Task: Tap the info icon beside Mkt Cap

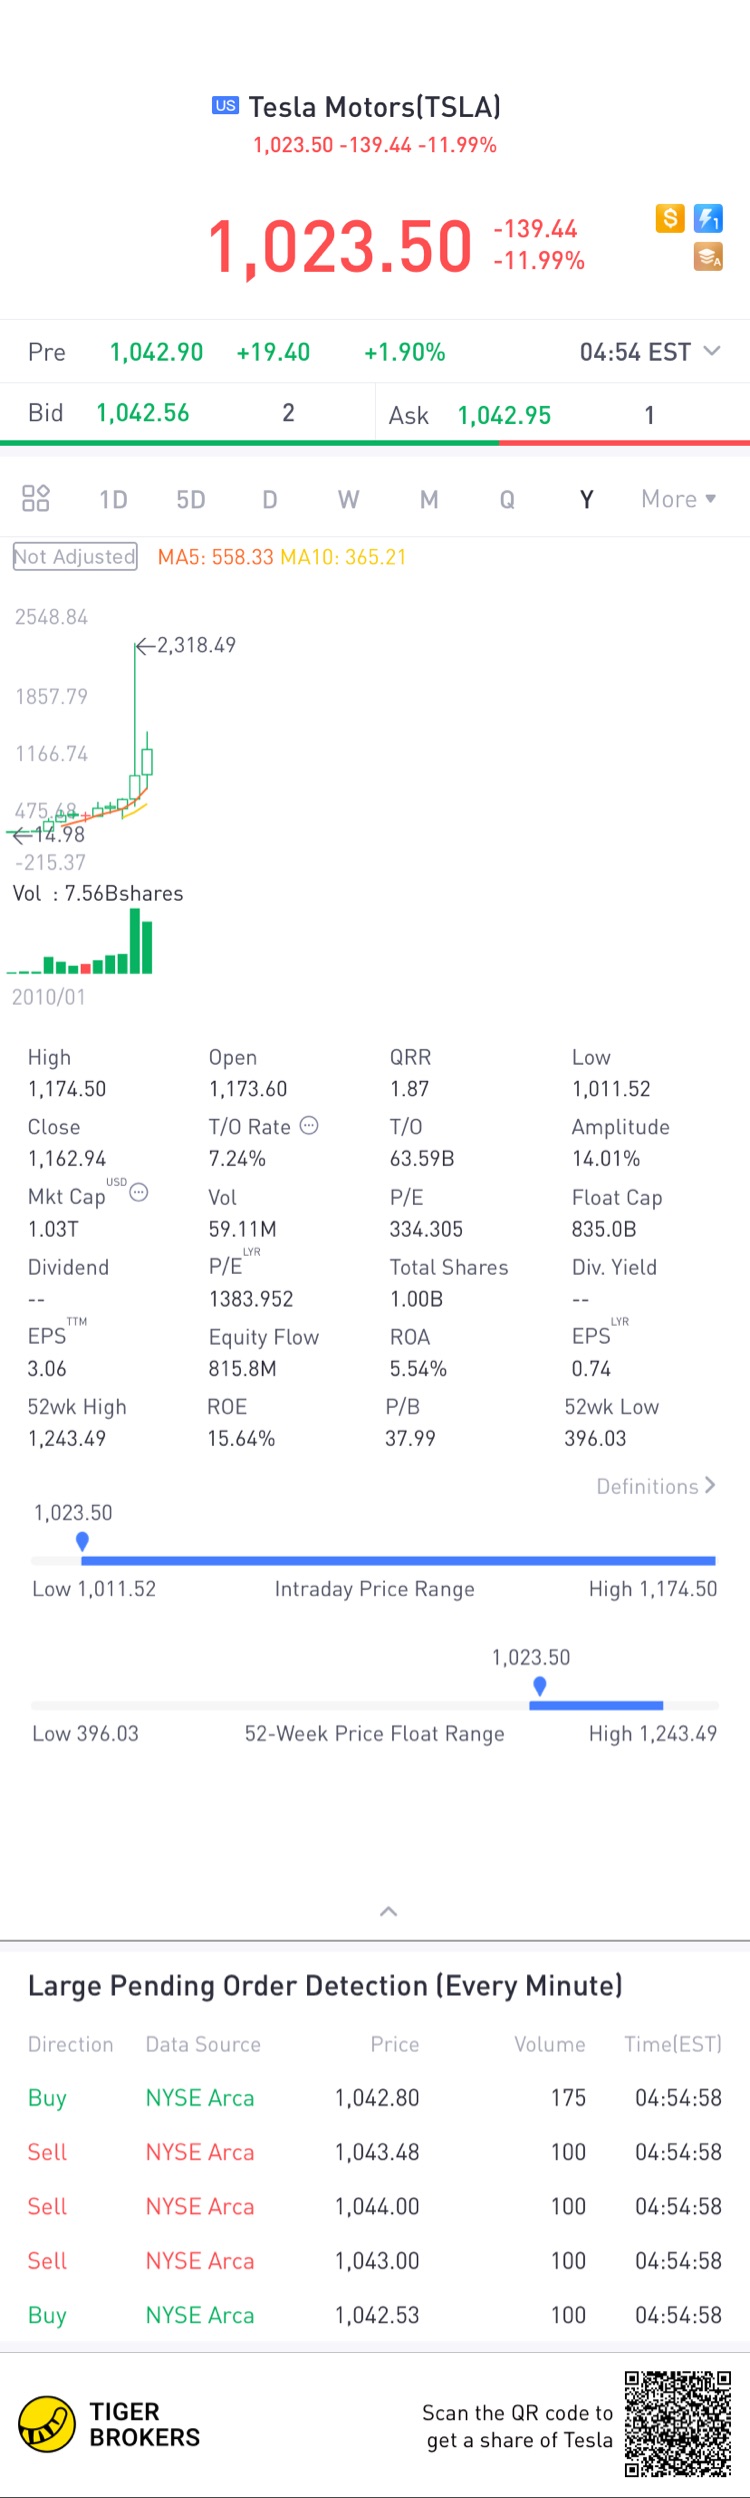Action: 139,1192
